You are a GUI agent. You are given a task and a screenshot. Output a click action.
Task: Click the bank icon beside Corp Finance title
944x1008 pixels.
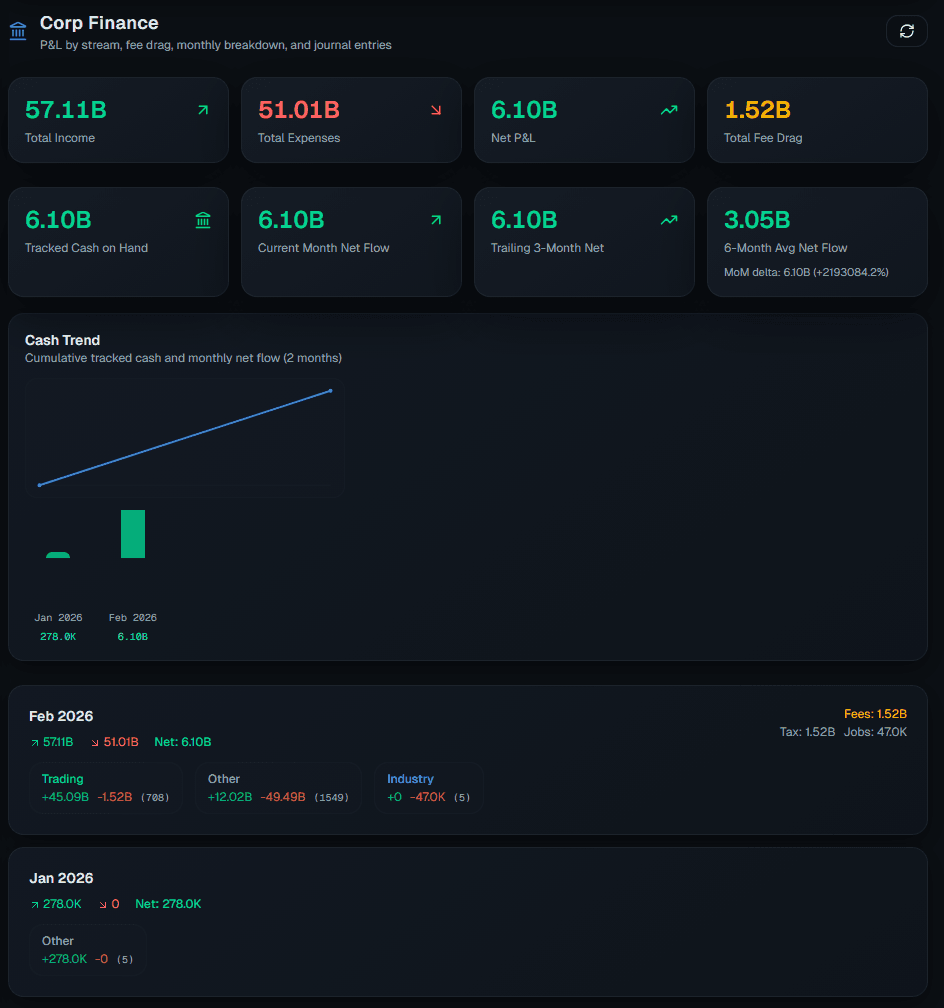coord(17,30)
